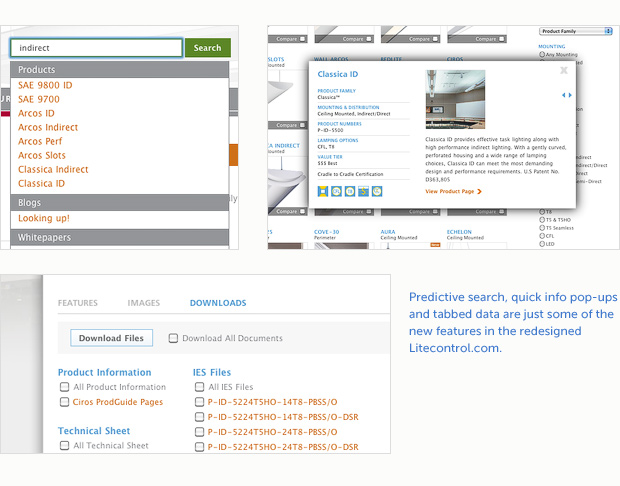Click the Product Information section heading
The height and width of the screenshot is (486, 620).
[x=104, y=372]
